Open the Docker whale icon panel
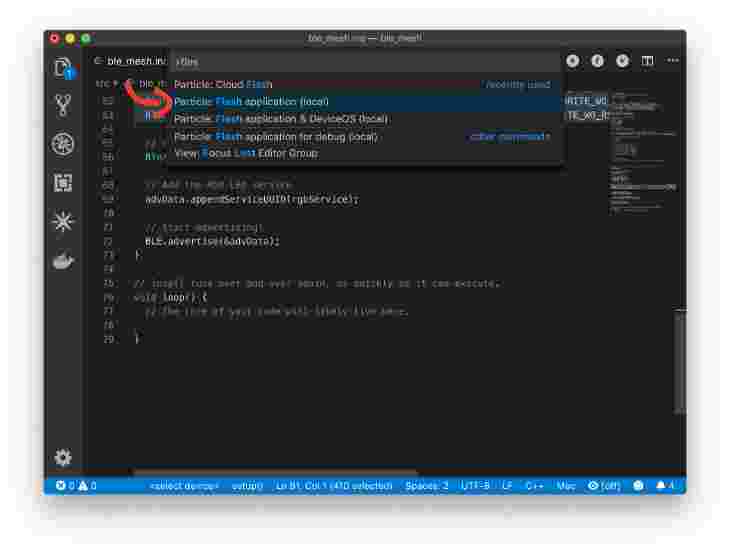This screenshot has width=730, height=552. pos(63,261)
